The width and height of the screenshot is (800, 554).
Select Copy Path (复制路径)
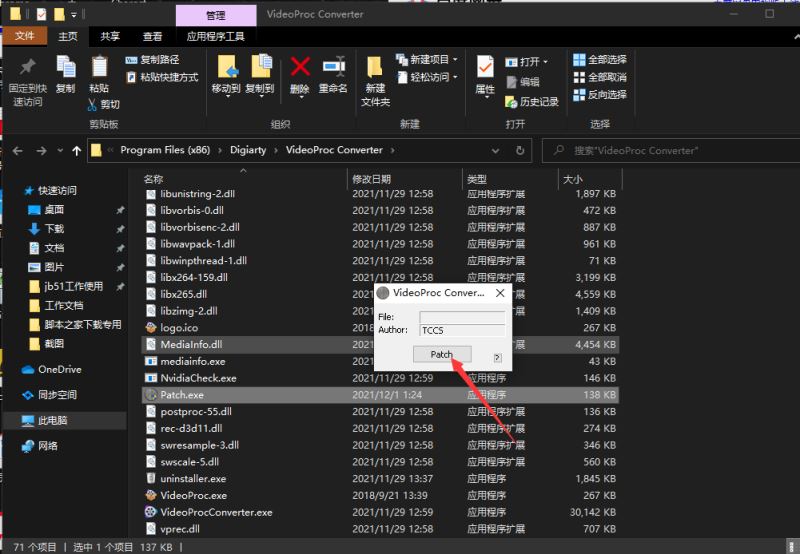point(152,60)
